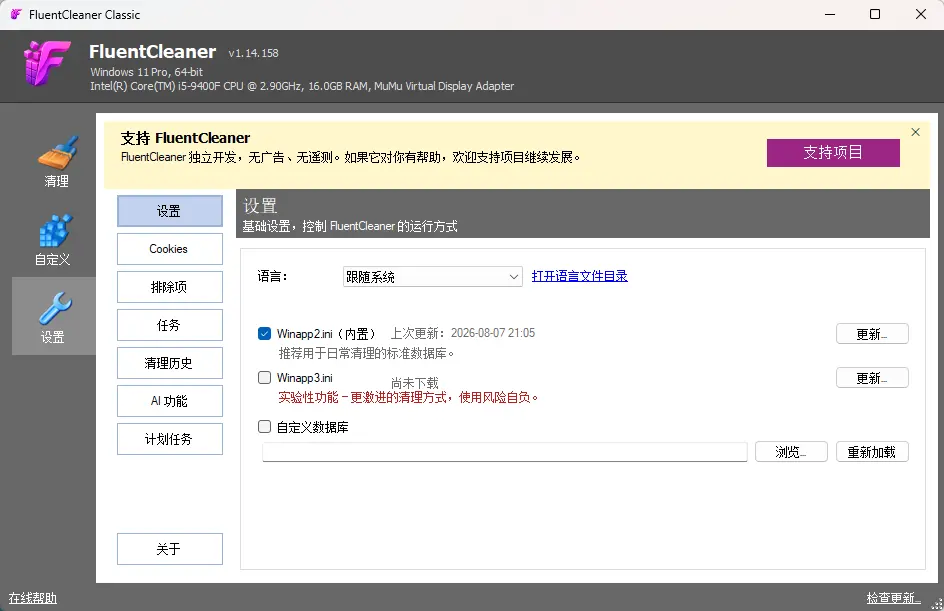
Task: Enable the 自定义数据库 checkbox
Action: coord(264,427)
